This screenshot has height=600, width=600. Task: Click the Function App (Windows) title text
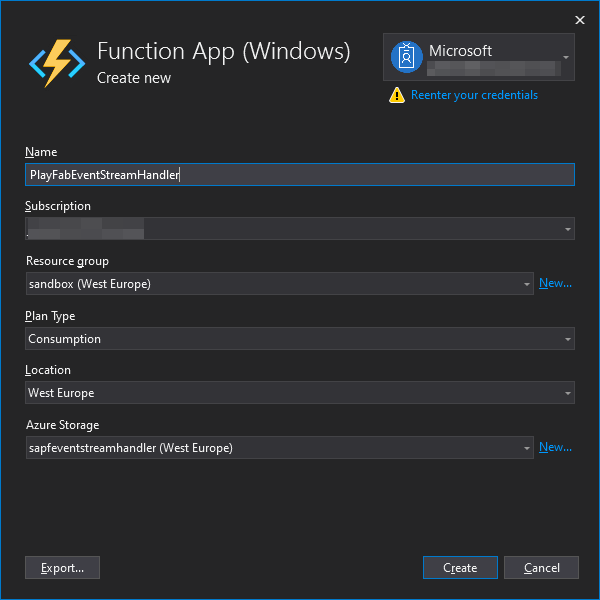224,51
